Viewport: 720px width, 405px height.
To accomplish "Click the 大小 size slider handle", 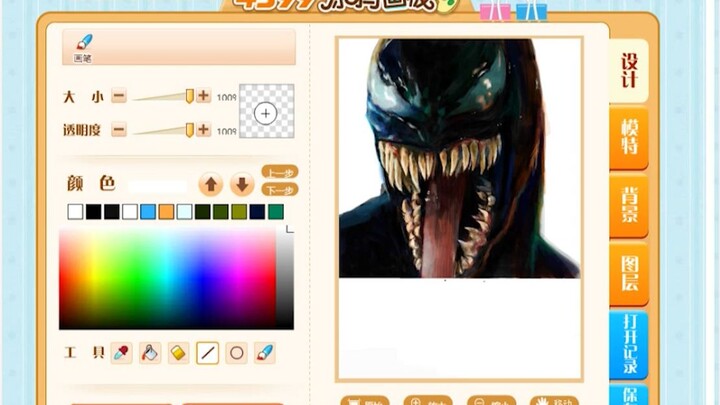I will pyautogui.click(x=189, y=96).
